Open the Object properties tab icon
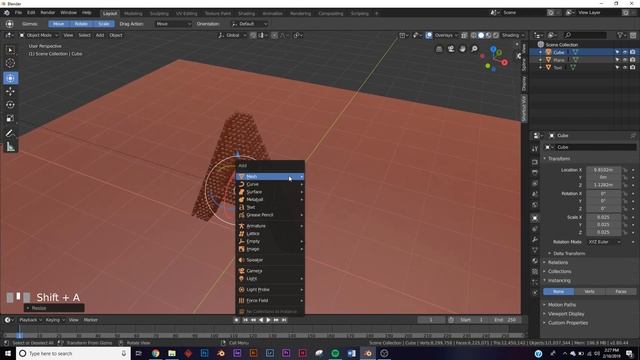This screenshot has width=640, height=360. 535,218
